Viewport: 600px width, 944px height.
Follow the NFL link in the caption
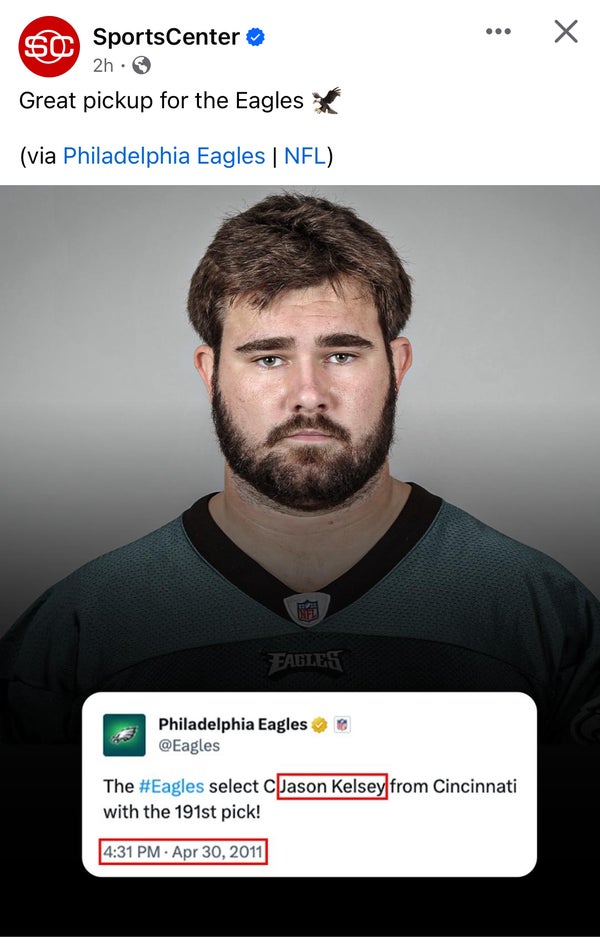point(305,156)
